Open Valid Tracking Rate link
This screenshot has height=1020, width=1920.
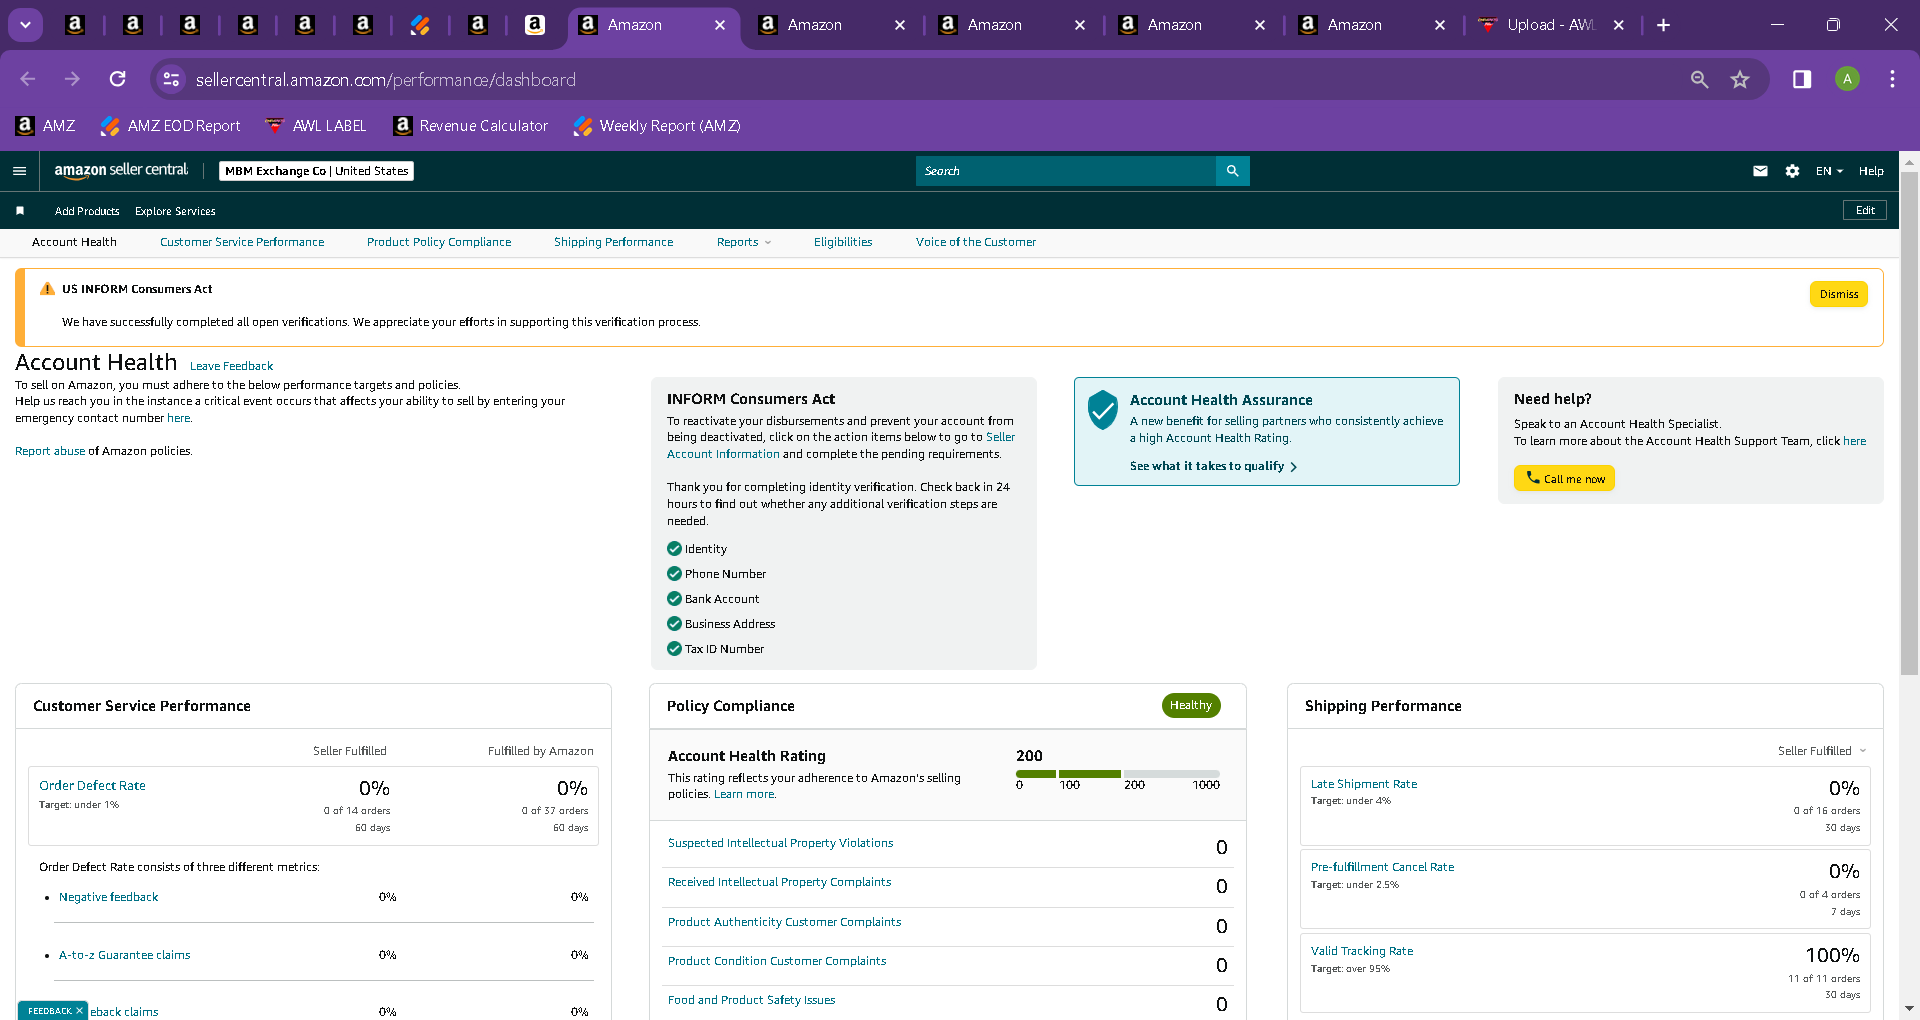(x=1362, y=951)
